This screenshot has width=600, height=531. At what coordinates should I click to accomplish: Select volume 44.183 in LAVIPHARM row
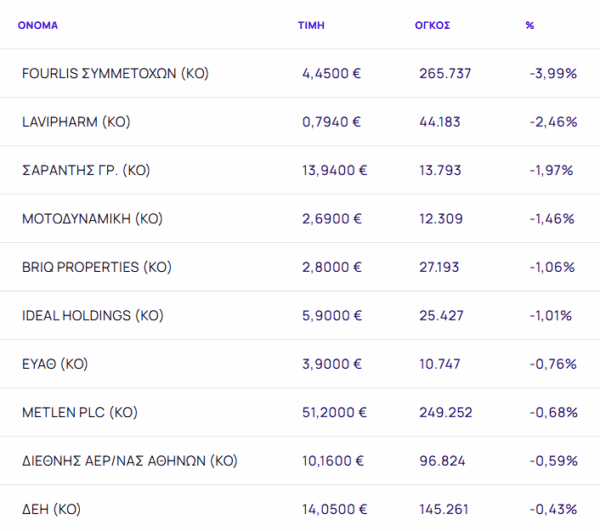pyautogui.click(x=440, y=122)
